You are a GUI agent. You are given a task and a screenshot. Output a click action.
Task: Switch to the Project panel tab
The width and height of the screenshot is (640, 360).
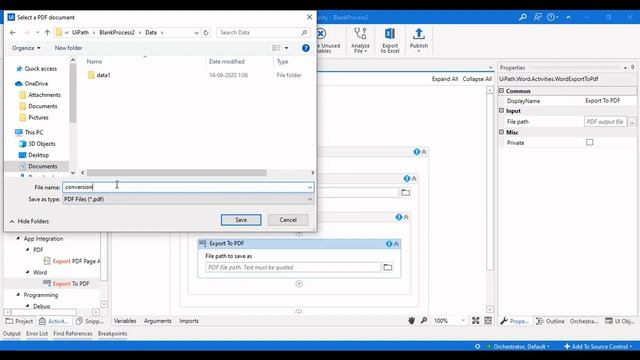19,321
